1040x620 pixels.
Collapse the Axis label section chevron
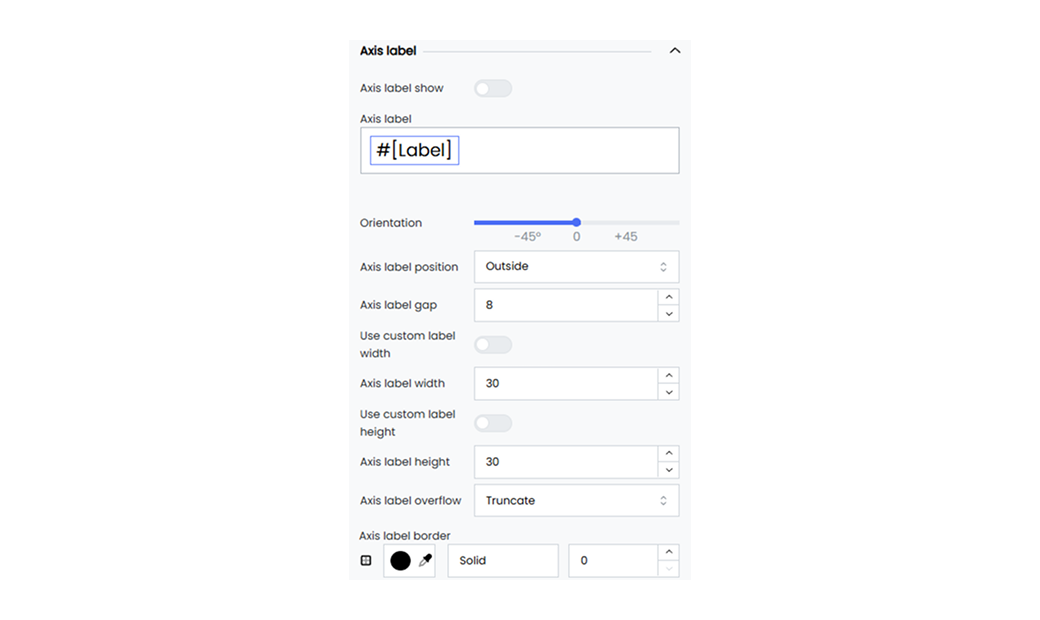pos(675,50)
